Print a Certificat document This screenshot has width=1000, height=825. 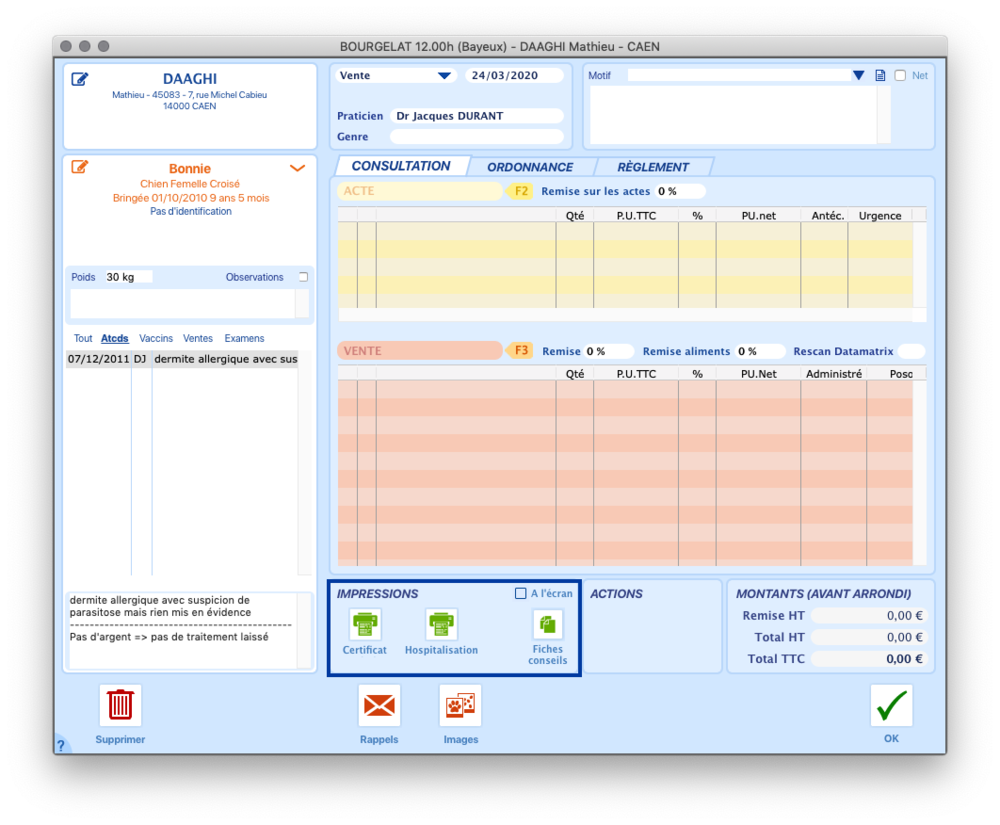[364, 625]
